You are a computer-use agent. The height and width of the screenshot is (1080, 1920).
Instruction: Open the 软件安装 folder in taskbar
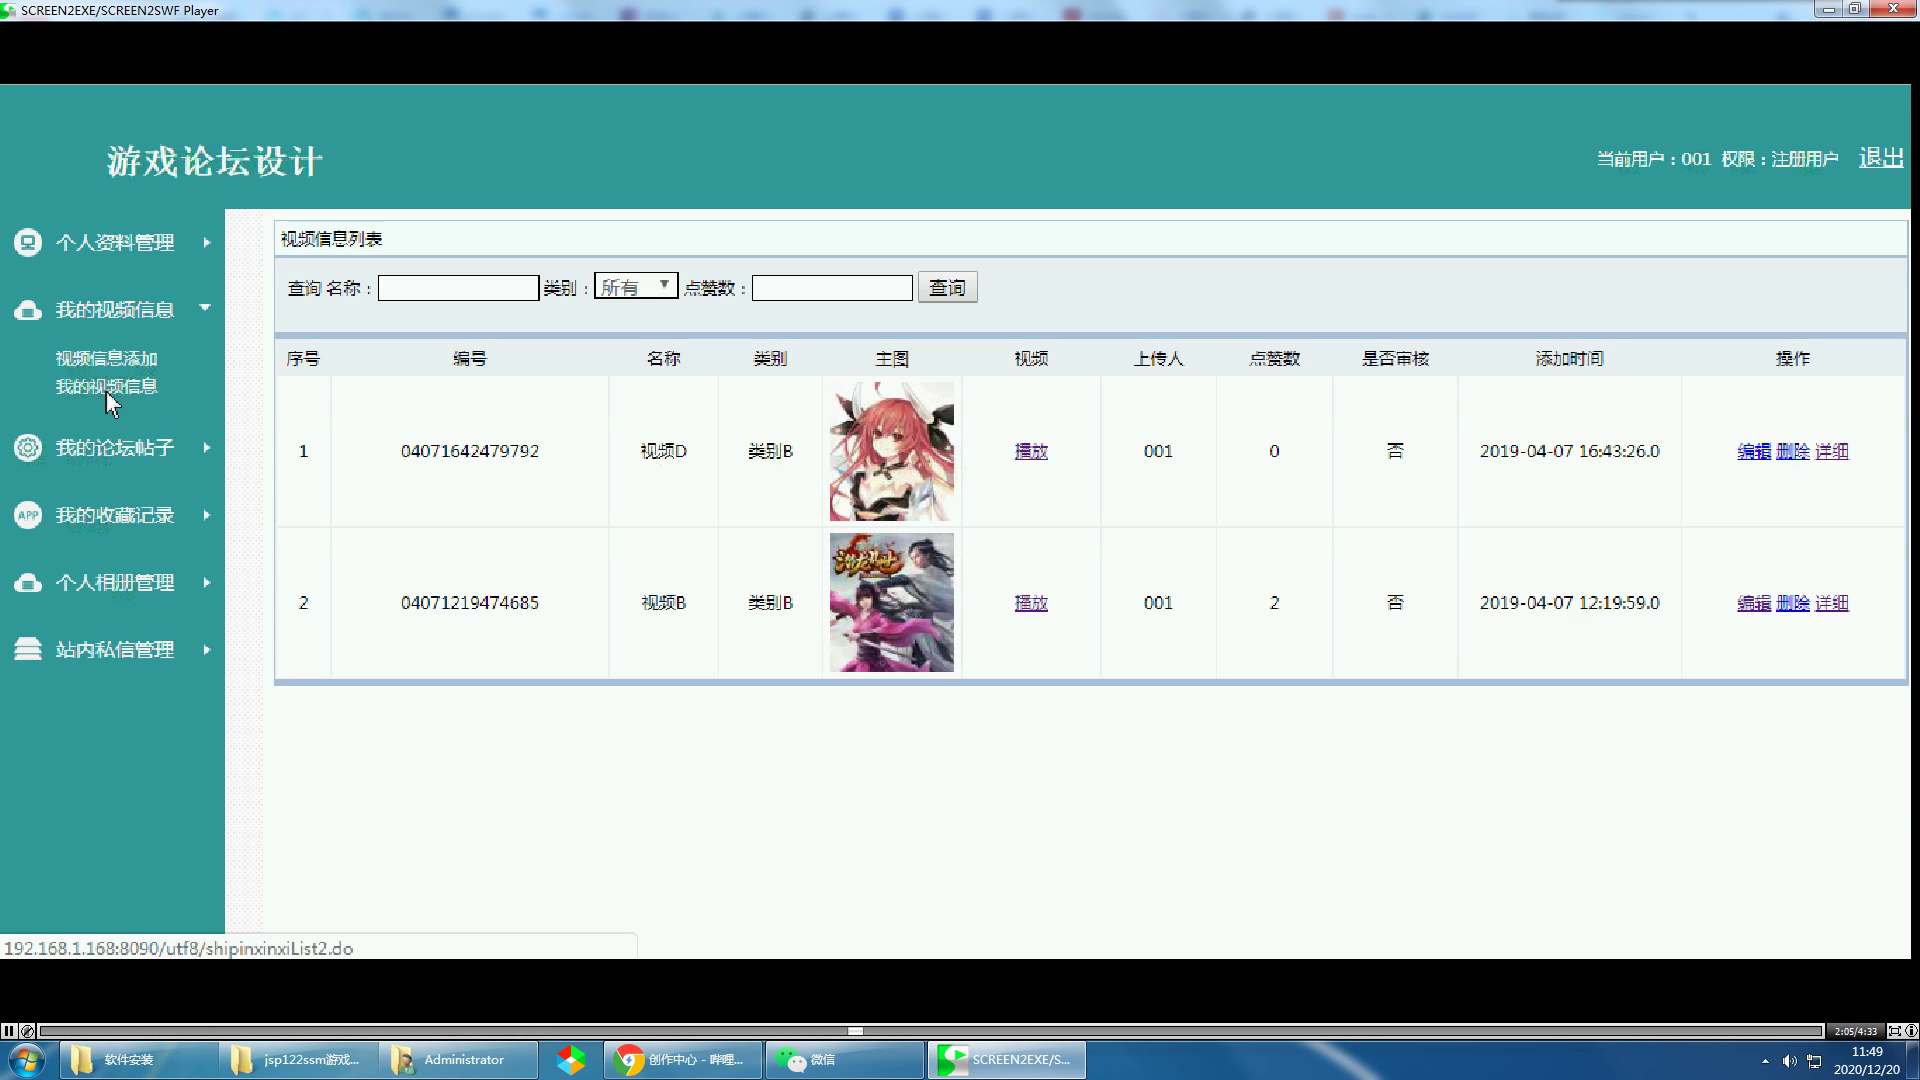pyautogui.click(x=138, y=1060)
